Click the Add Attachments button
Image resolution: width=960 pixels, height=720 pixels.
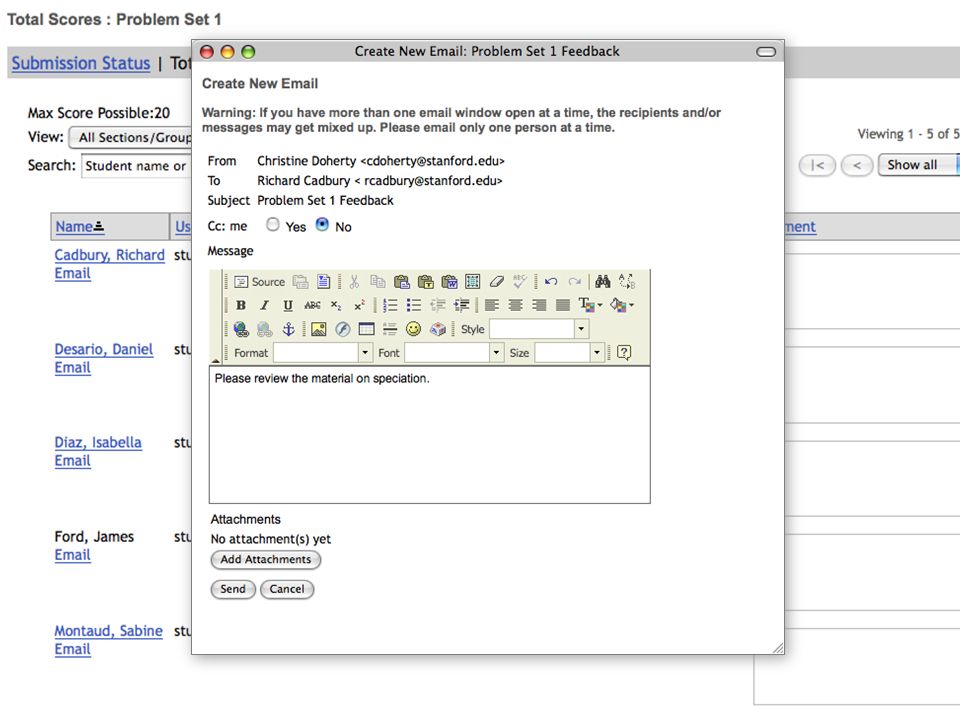click(266, 560)
